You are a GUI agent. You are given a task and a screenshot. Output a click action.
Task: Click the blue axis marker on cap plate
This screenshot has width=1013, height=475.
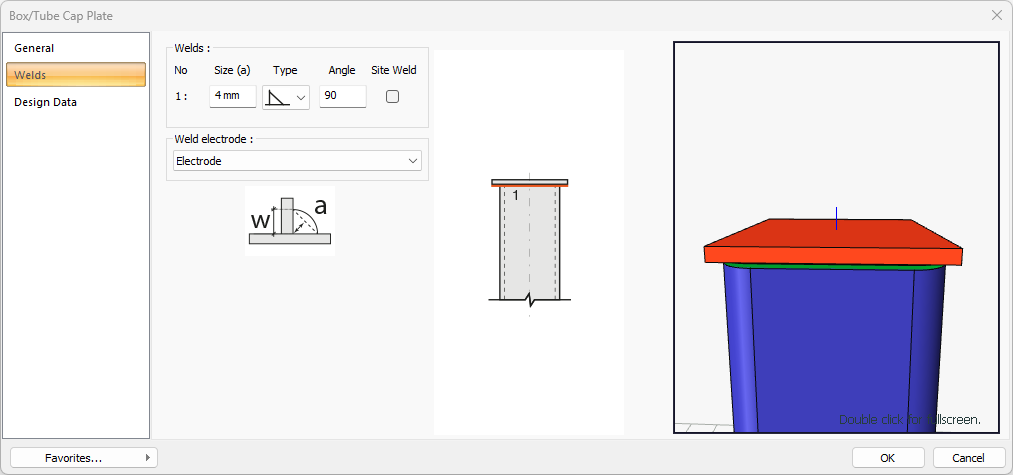coord(837,218)
